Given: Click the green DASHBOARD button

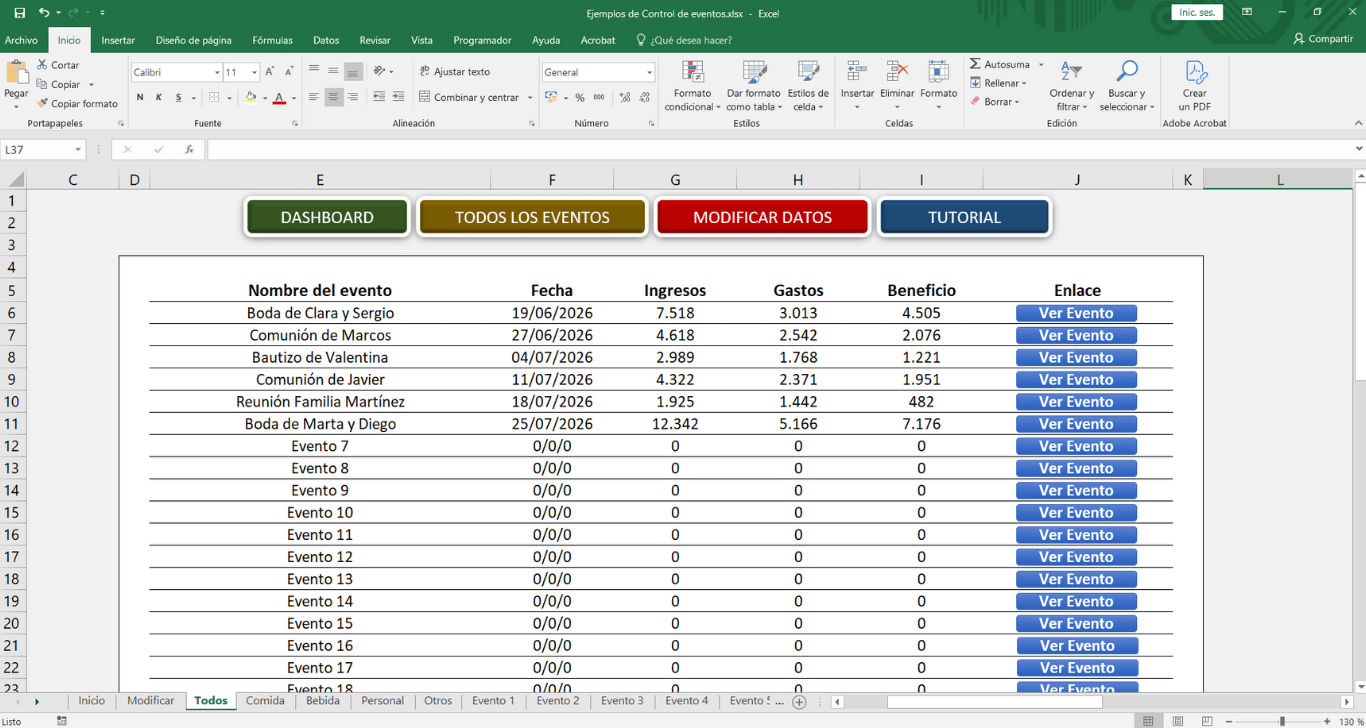Looking at the screenshot, I should 327,217.
